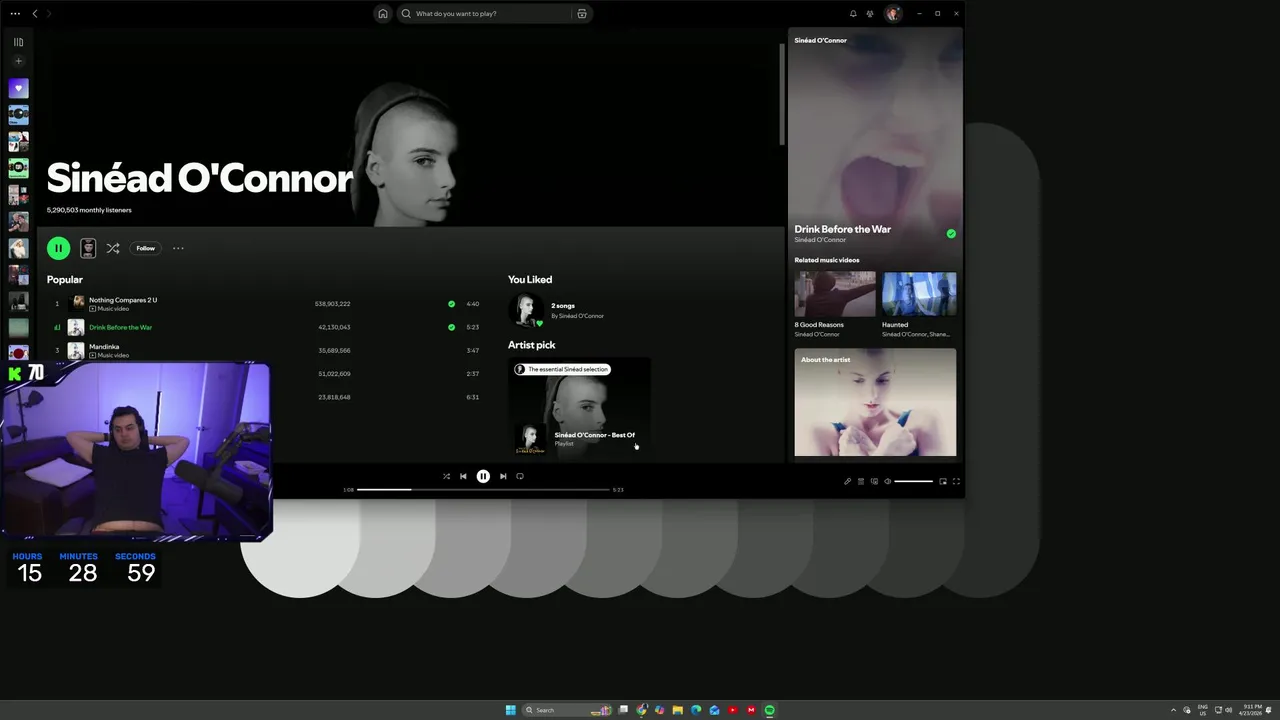Open the taskbar clock showing 9:11 PM
Viewport: 1280px width, 720px height.
[x=1250, y=710]
